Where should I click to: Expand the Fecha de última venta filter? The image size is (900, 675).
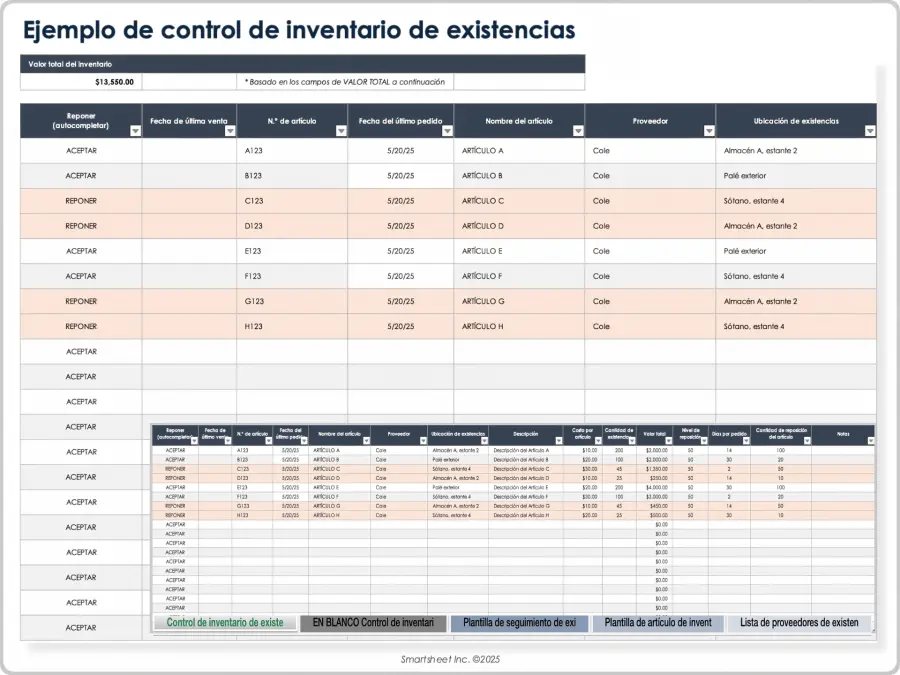(230, 130)
